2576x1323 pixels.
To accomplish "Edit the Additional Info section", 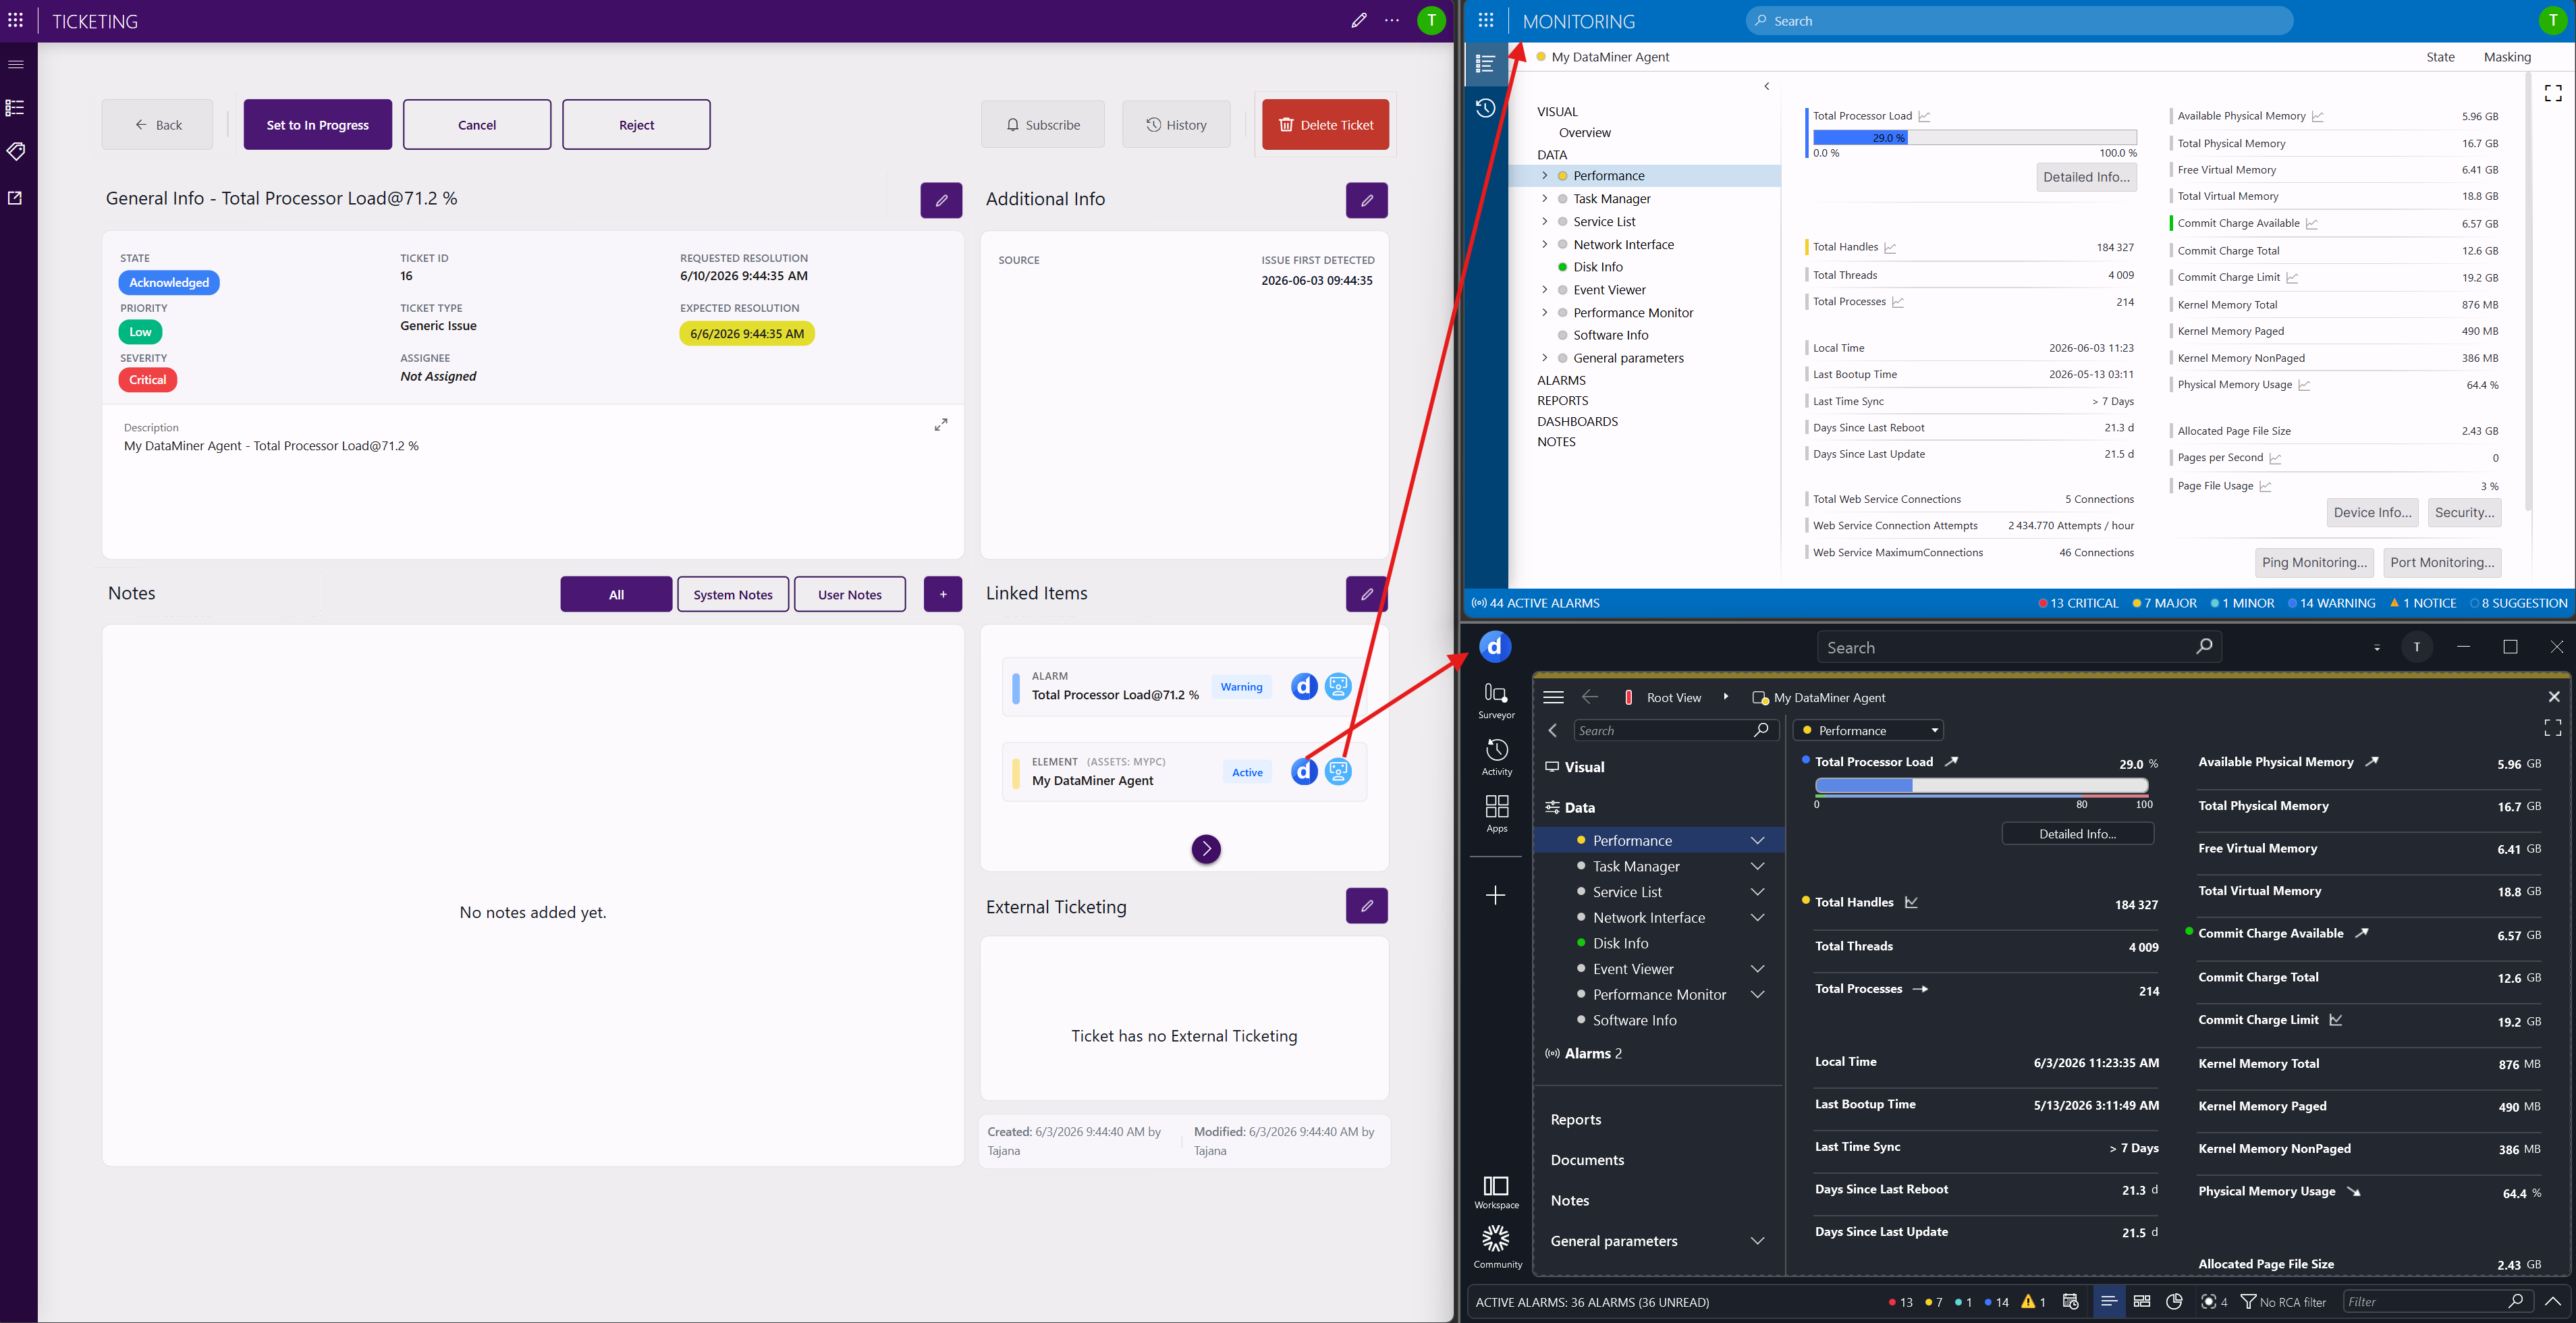I will point(1367,200).
